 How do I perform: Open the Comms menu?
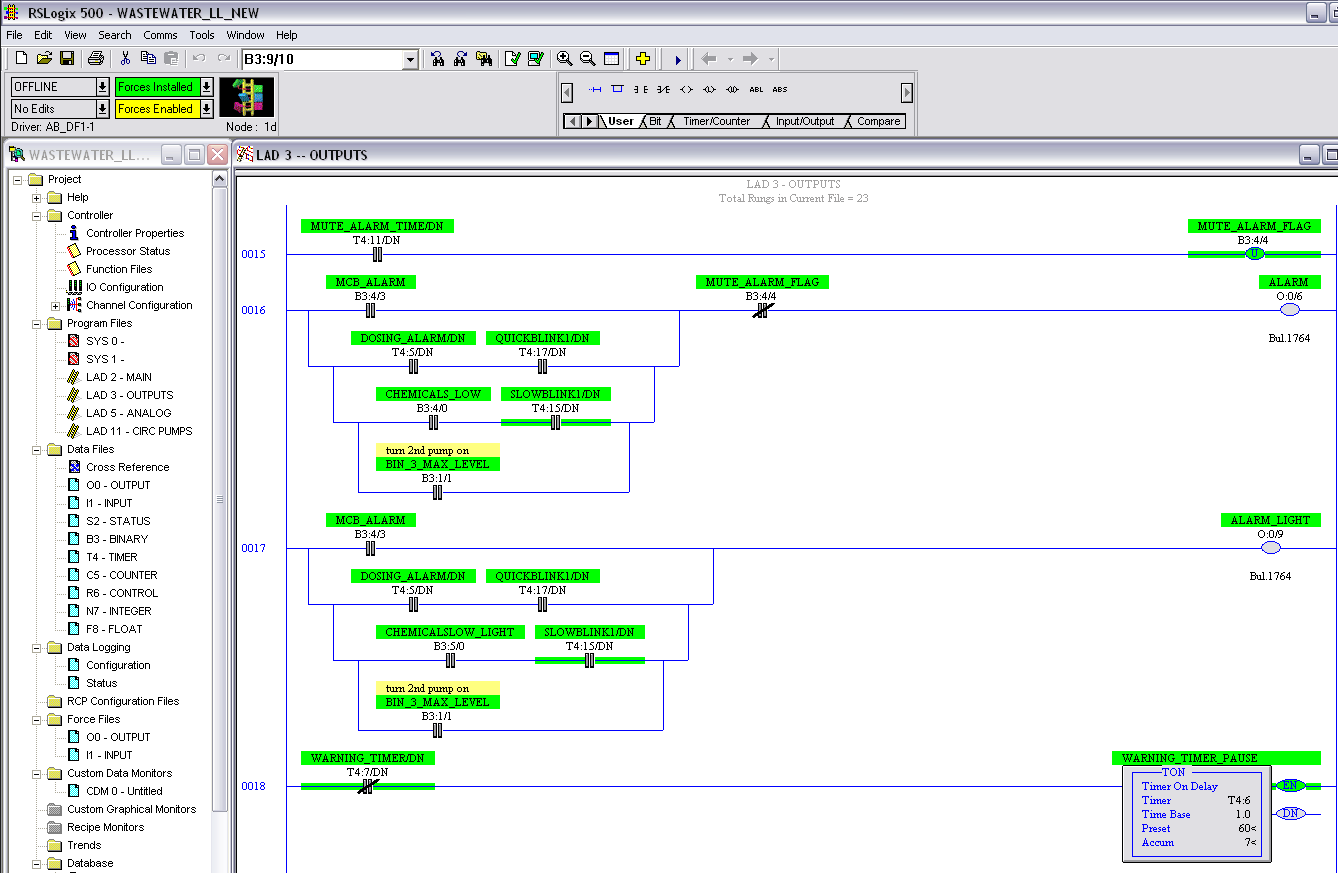click(160, 35)
